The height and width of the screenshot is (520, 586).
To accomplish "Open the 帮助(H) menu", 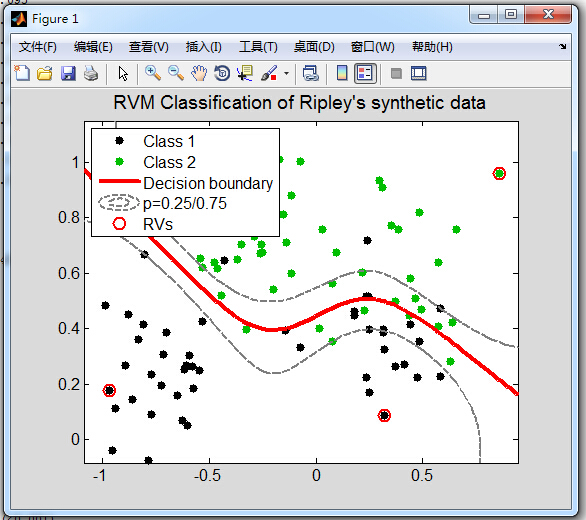I will 432,47.
